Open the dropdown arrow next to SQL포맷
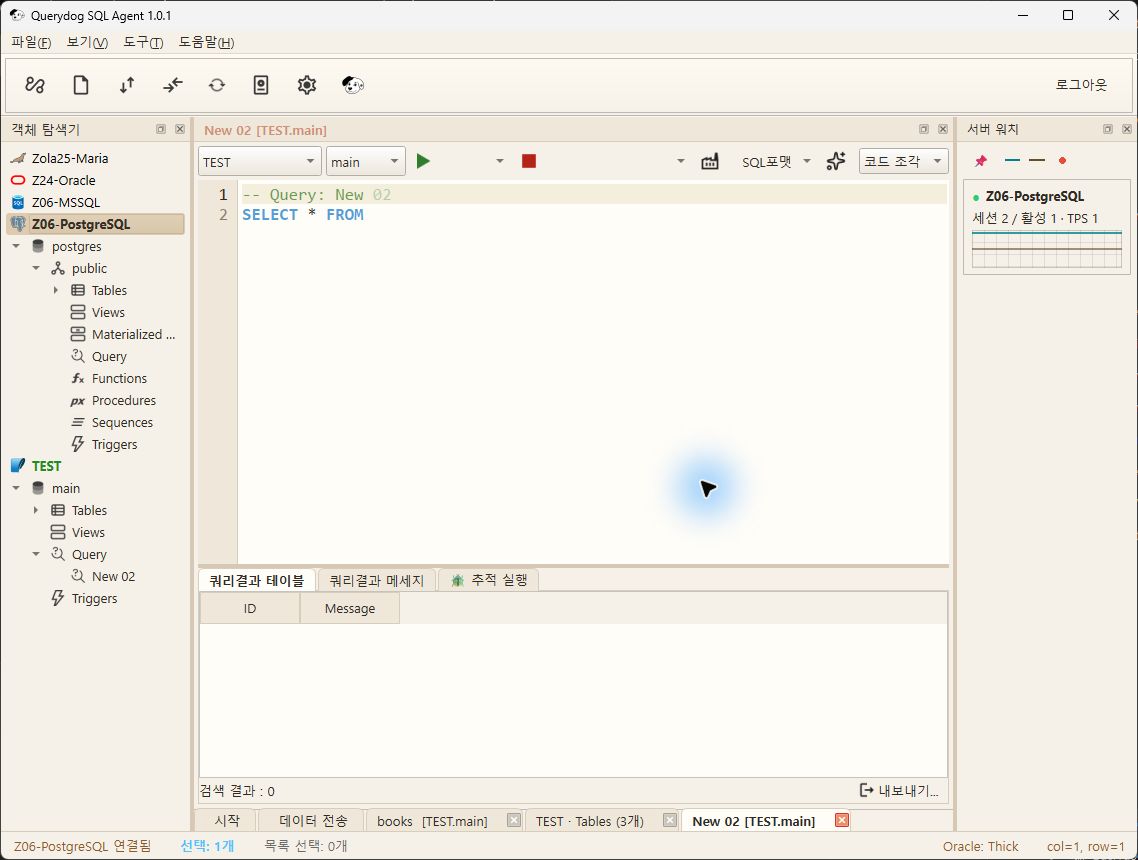1138x860 pixels. [807, 161]
